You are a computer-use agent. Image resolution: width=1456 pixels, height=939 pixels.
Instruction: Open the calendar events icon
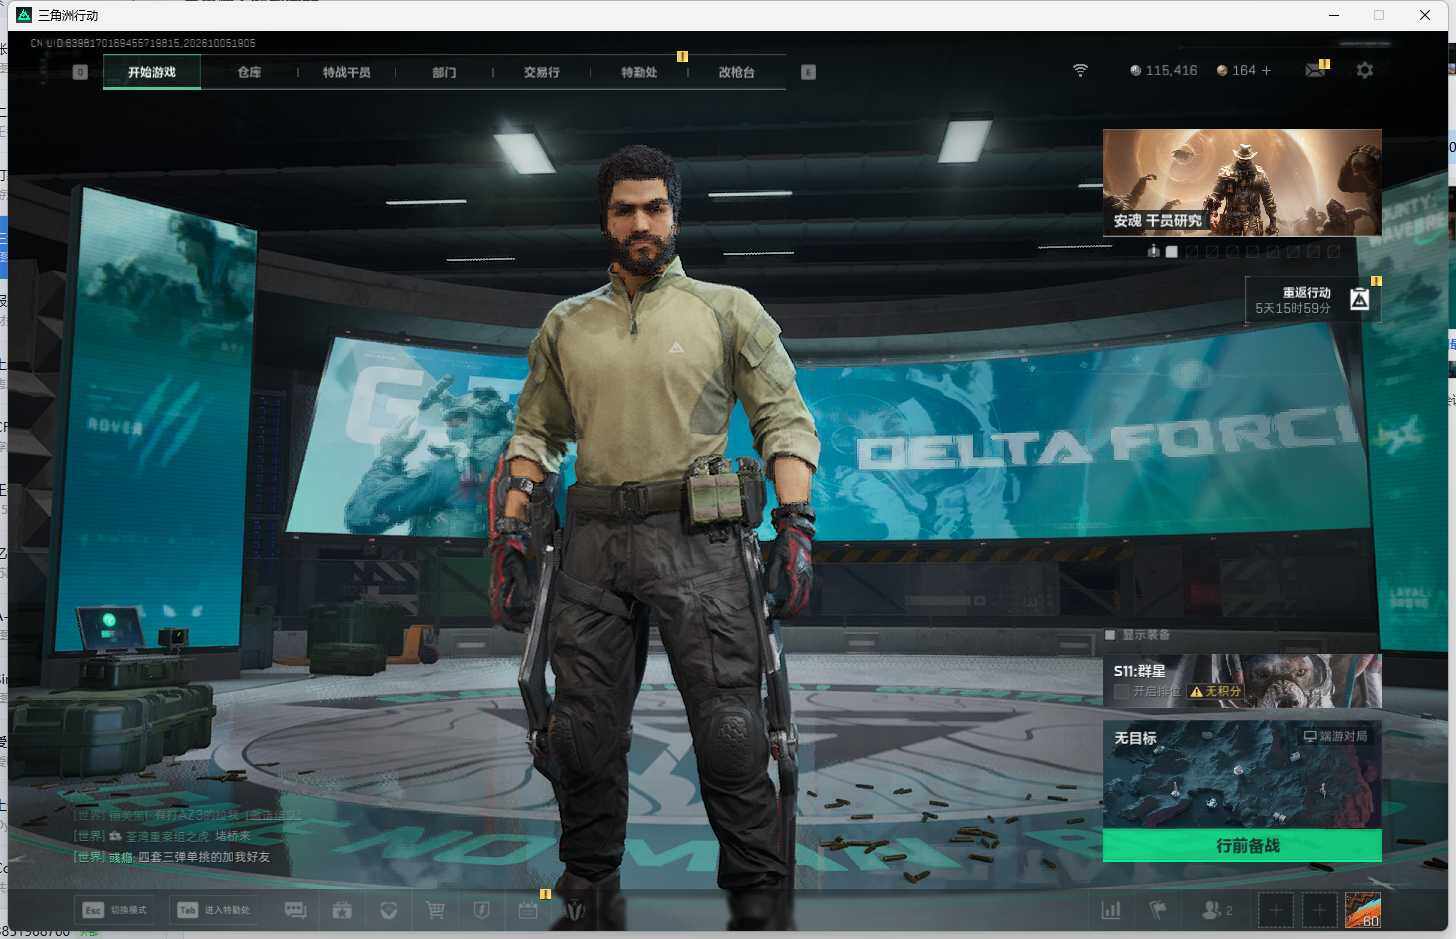click(528, 910)
